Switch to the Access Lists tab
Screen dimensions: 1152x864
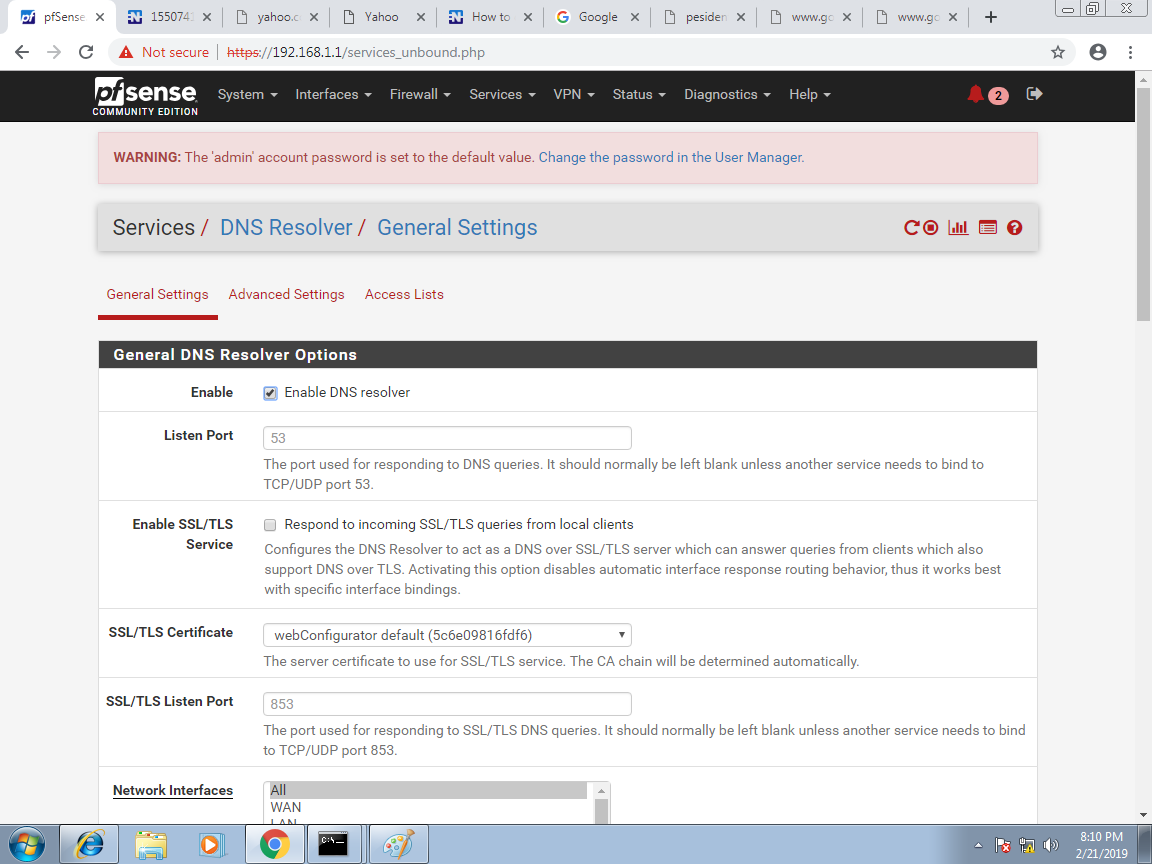(404, 295)
